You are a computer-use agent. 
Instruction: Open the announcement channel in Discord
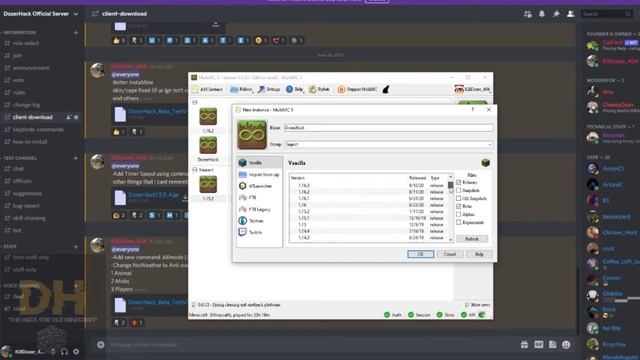click(31, 68)
